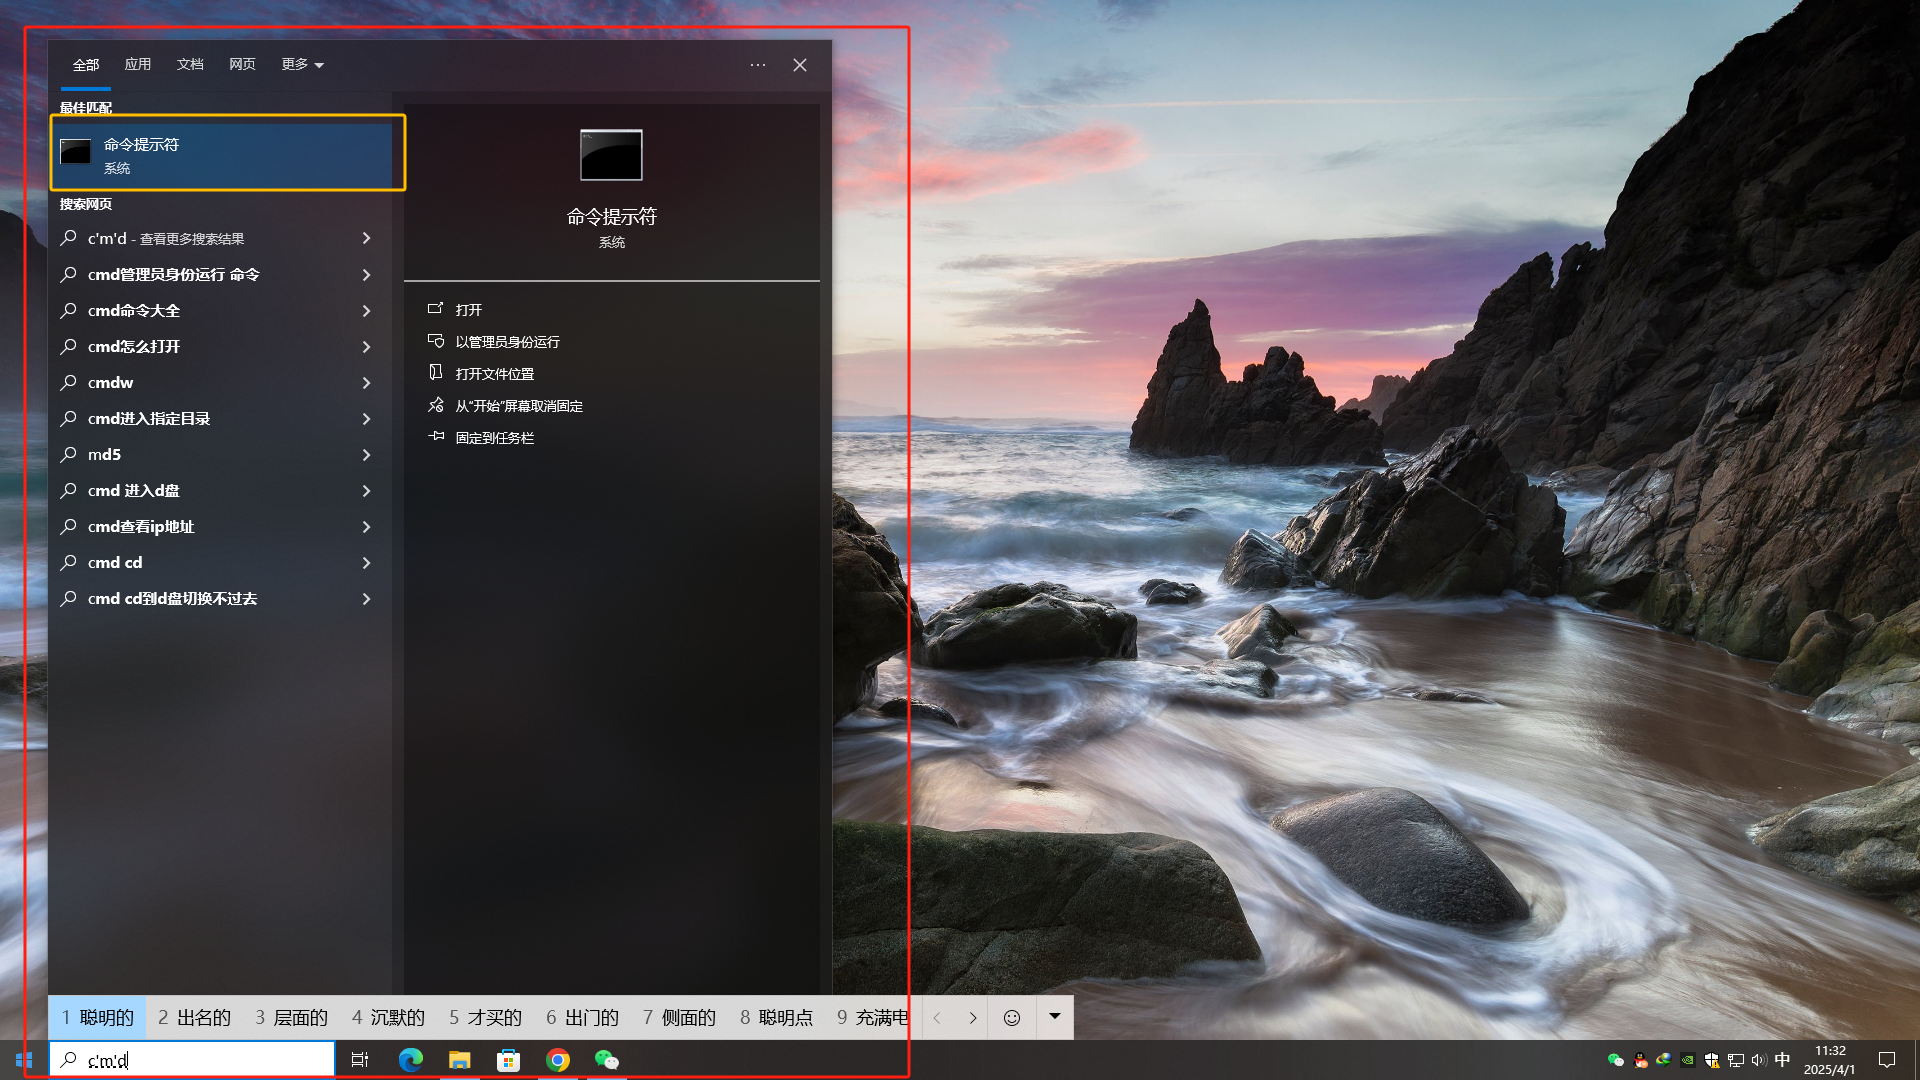Click the Task View taskbar icon
The height and width of the screenshot is (1080, 1920).
click(x=360, y=1060)
